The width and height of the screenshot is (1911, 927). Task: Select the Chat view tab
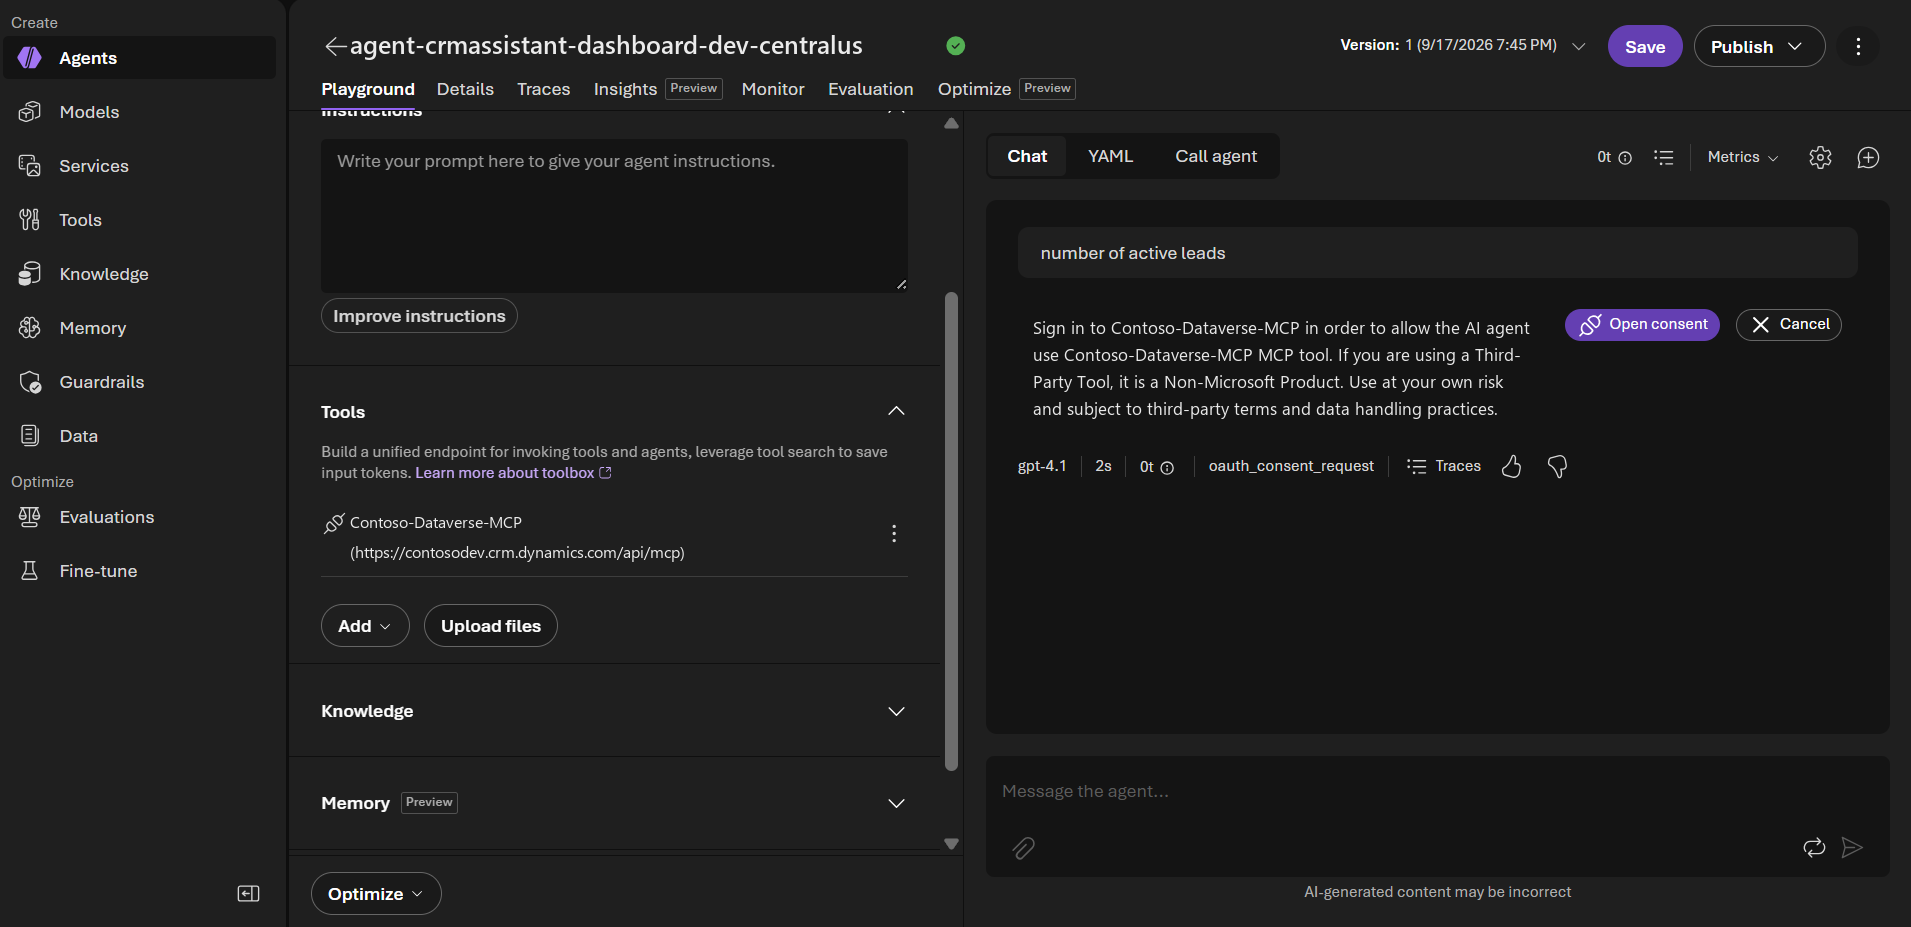click(1027, 156)
